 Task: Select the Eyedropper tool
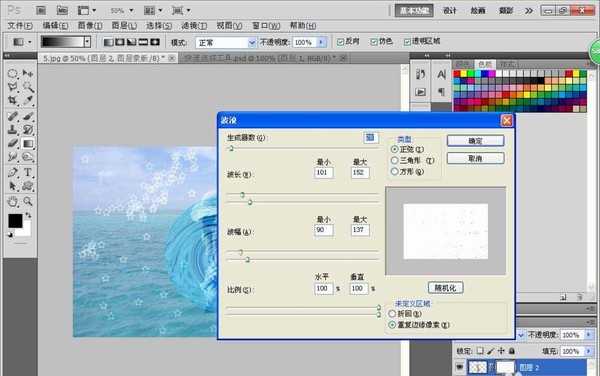(x=28, y=100)
